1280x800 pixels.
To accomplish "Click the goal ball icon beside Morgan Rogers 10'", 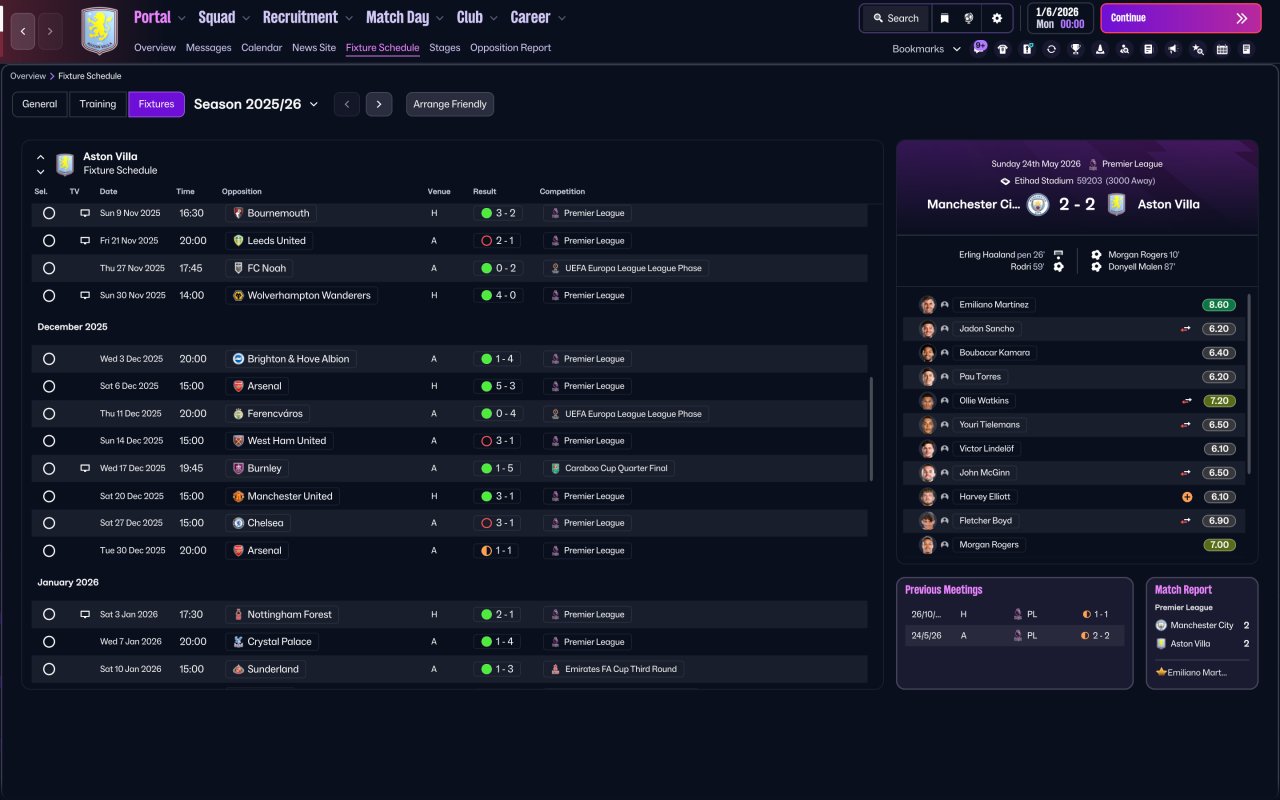I will (1096, 255).
